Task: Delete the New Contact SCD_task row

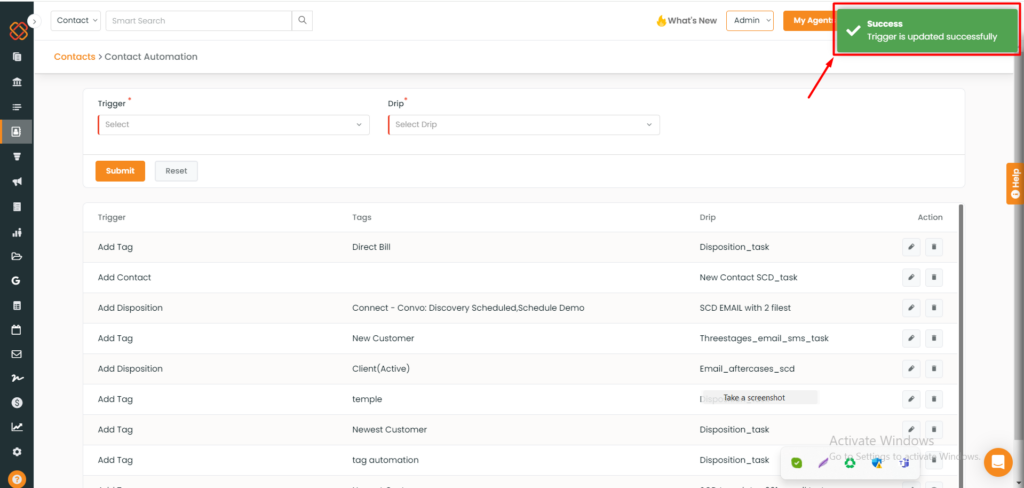Action: [934, 278]
